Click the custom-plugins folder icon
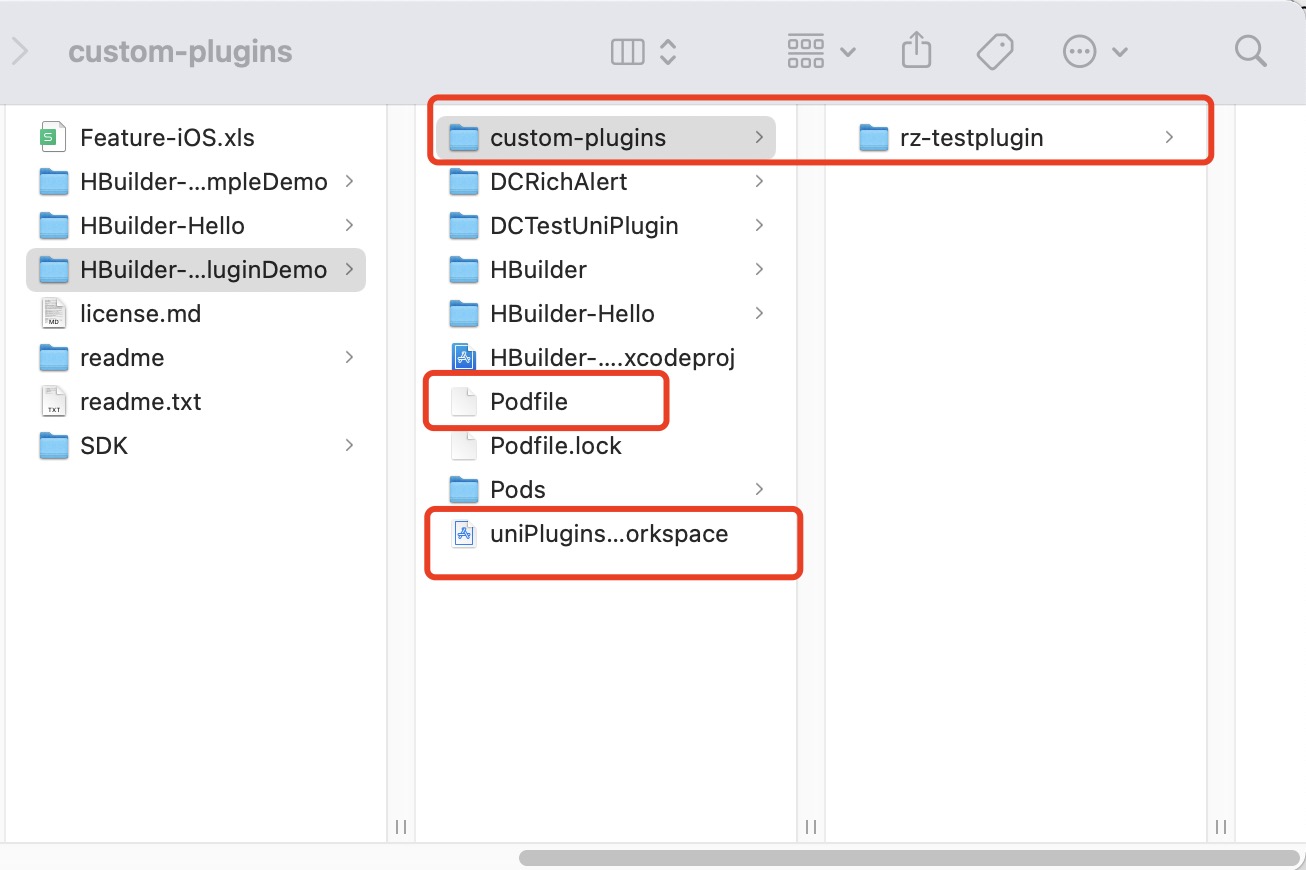Viewport: 1306px width, 870px height. [x=464, y=137]
